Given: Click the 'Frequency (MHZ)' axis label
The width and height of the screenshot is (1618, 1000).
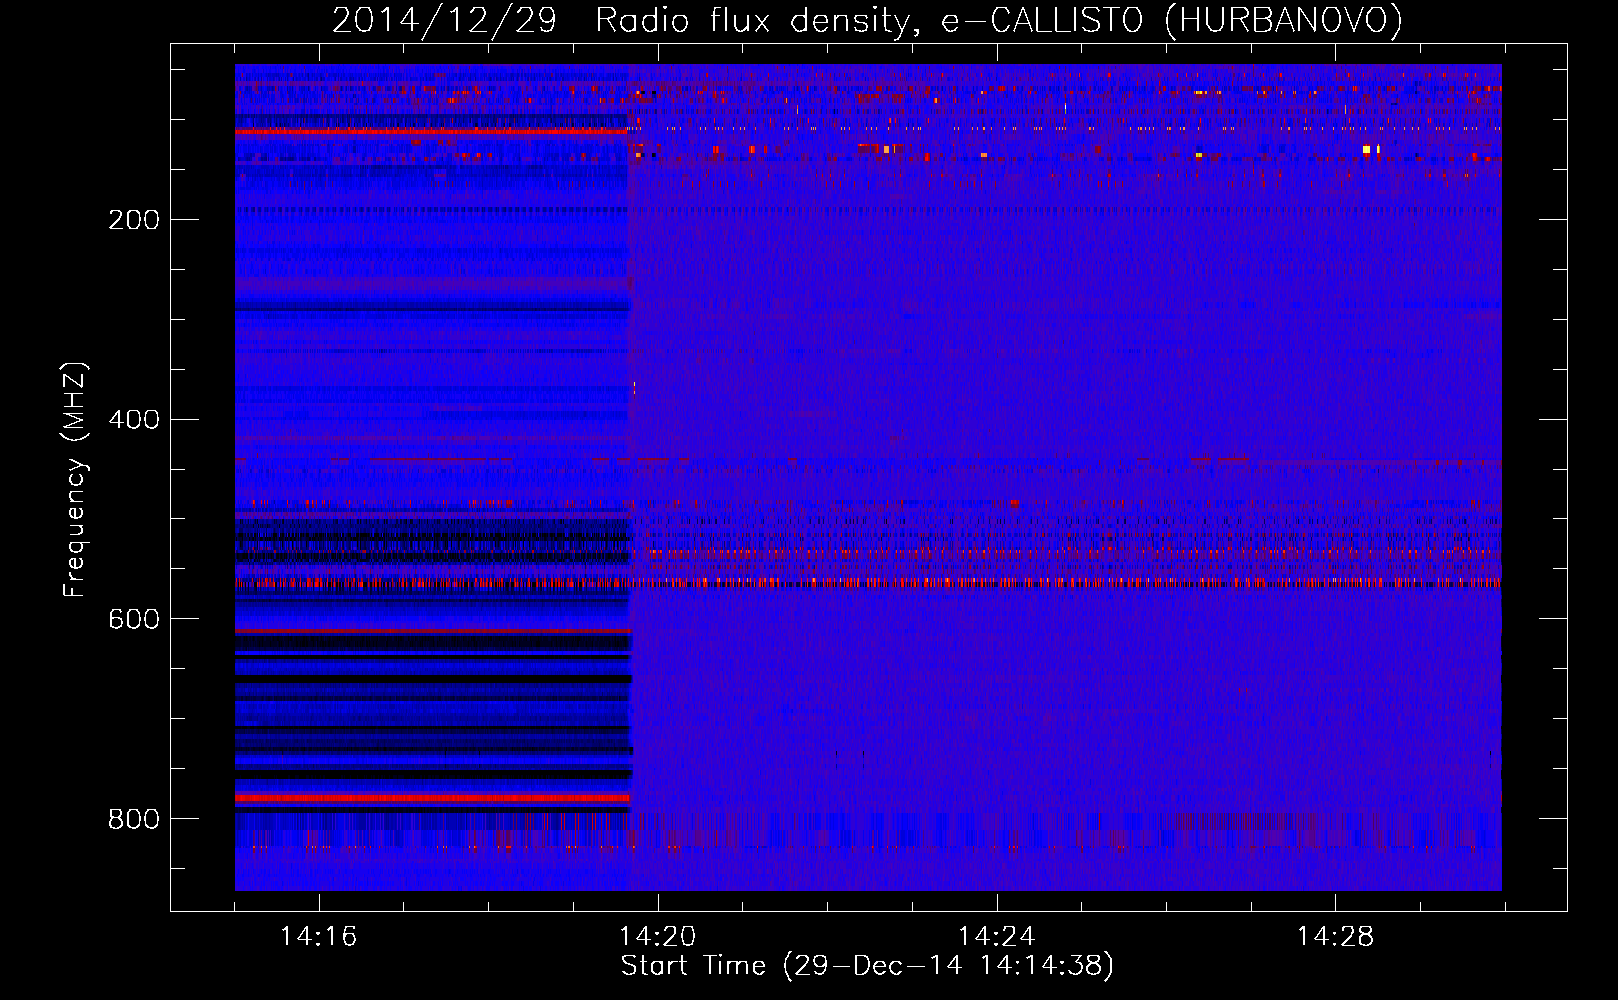Looking at the screenshot, I should tap(74, 479).
